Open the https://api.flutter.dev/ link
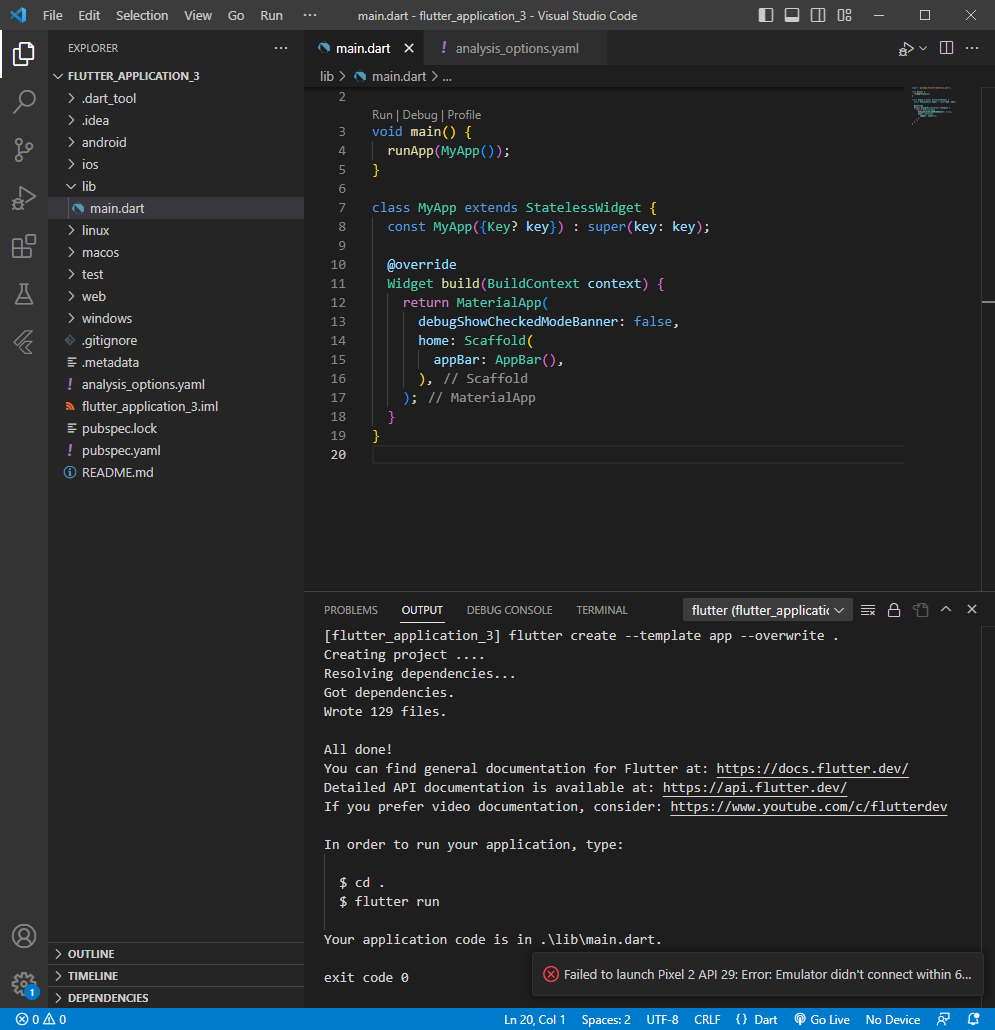This screenshot has width=995, height=1030. click(755, 788)
